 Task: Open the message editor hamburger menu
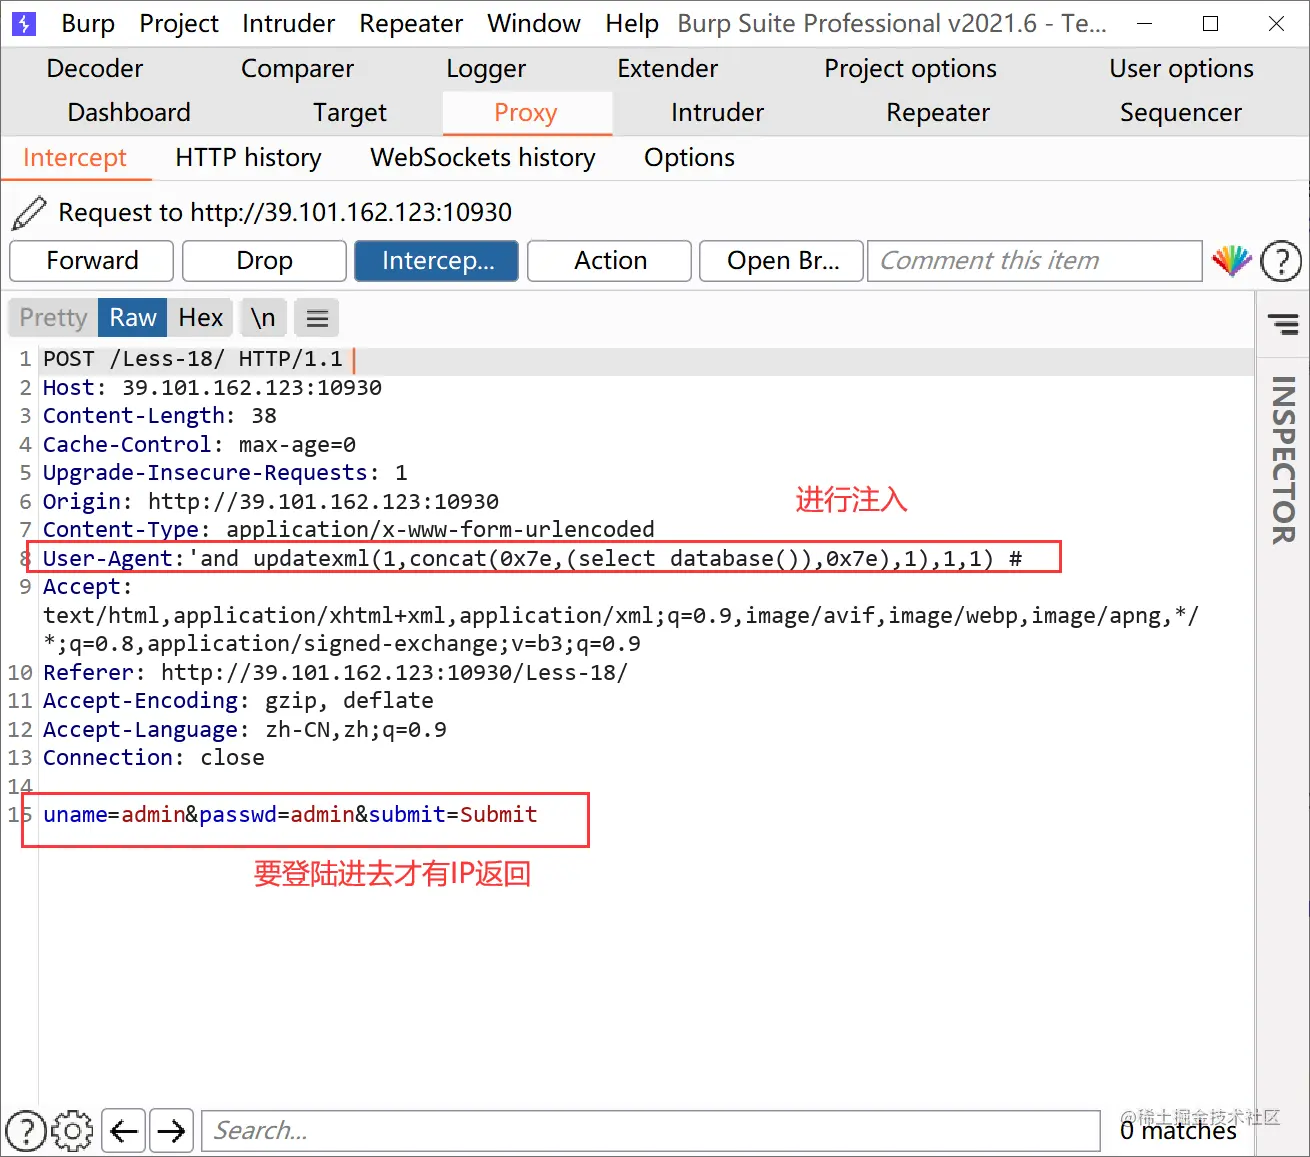pos(317,318)
